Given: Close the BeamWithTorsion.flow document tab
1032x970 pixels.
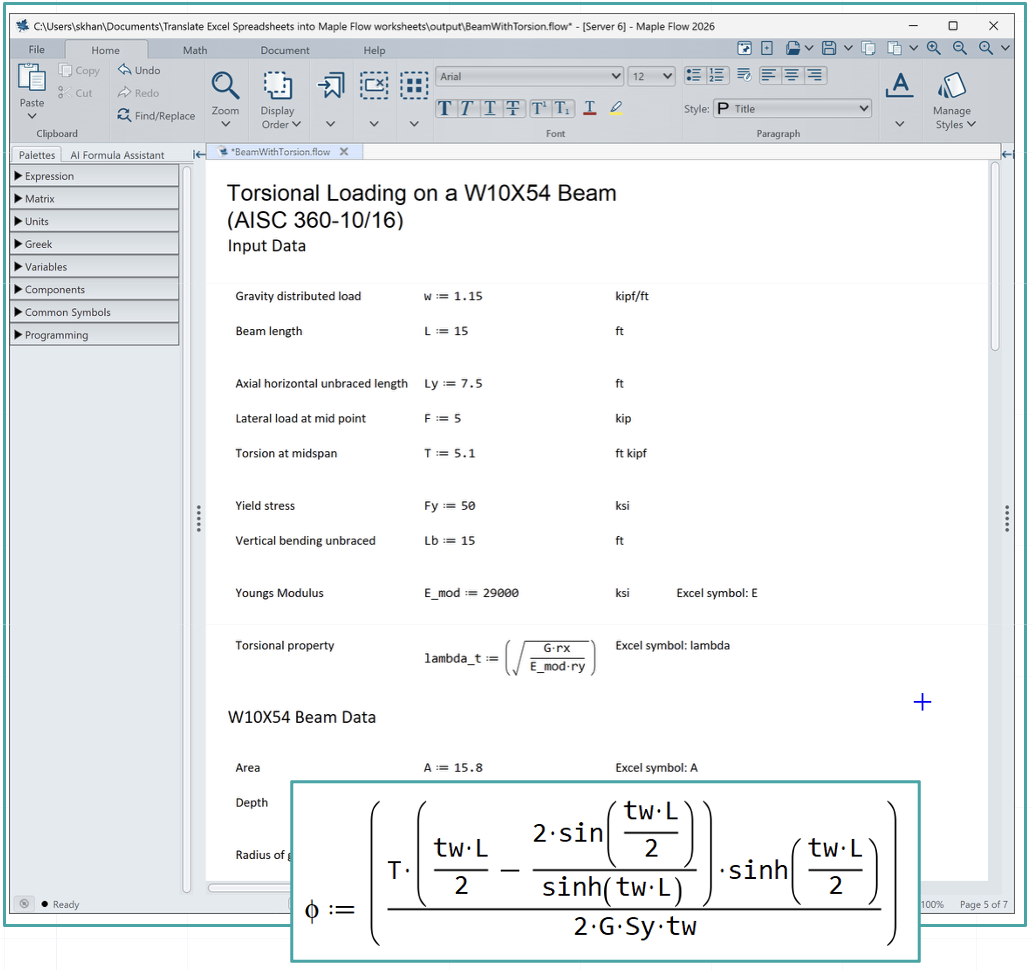Looking at the screenshot, I should (x=344, y=151).
